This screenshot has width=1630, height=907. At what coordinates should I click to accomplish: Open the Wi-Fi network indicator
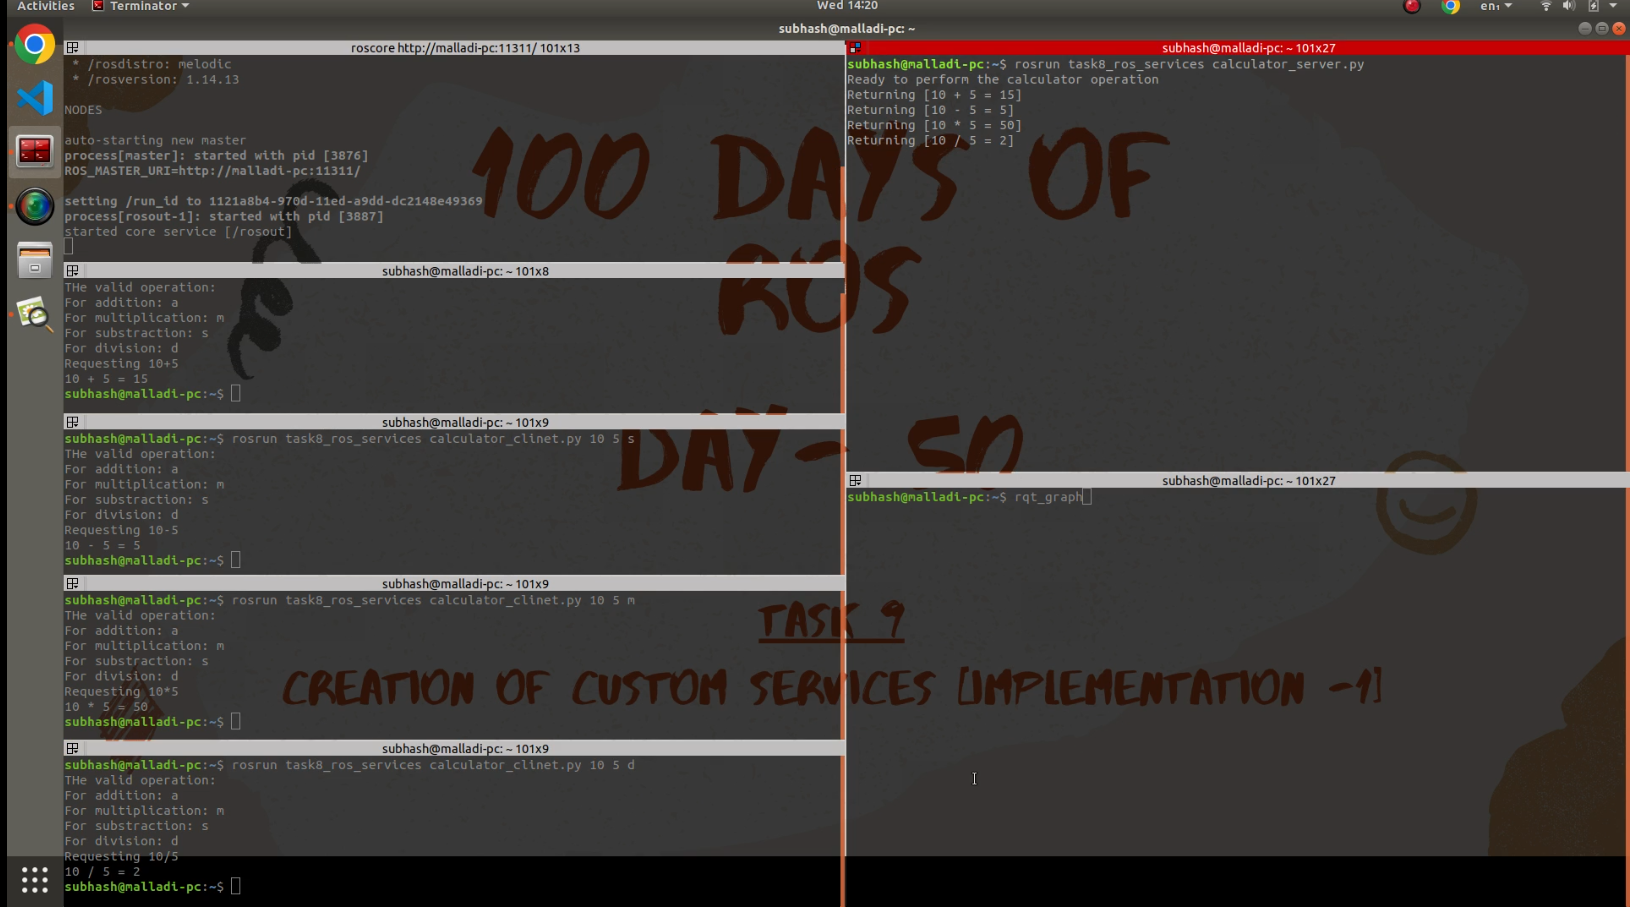point(1546,6)
